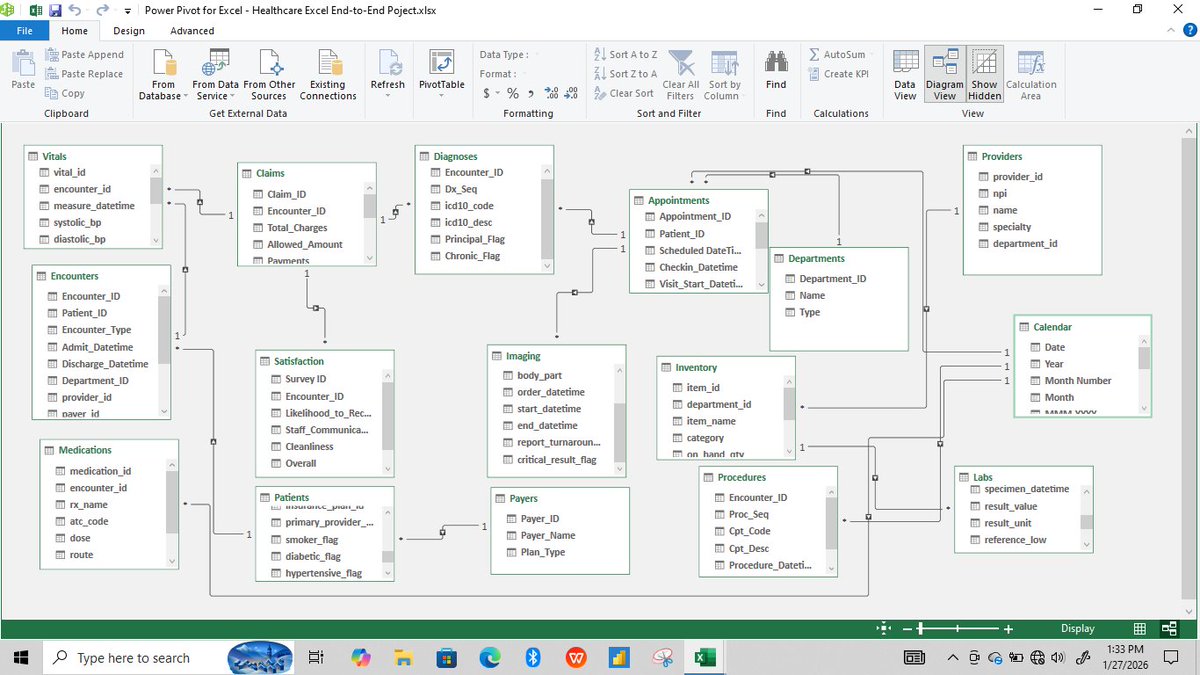The width and height of the screenshot is (1200, 675).
Task: Click the Find binoculars icon
Action: 776,63
